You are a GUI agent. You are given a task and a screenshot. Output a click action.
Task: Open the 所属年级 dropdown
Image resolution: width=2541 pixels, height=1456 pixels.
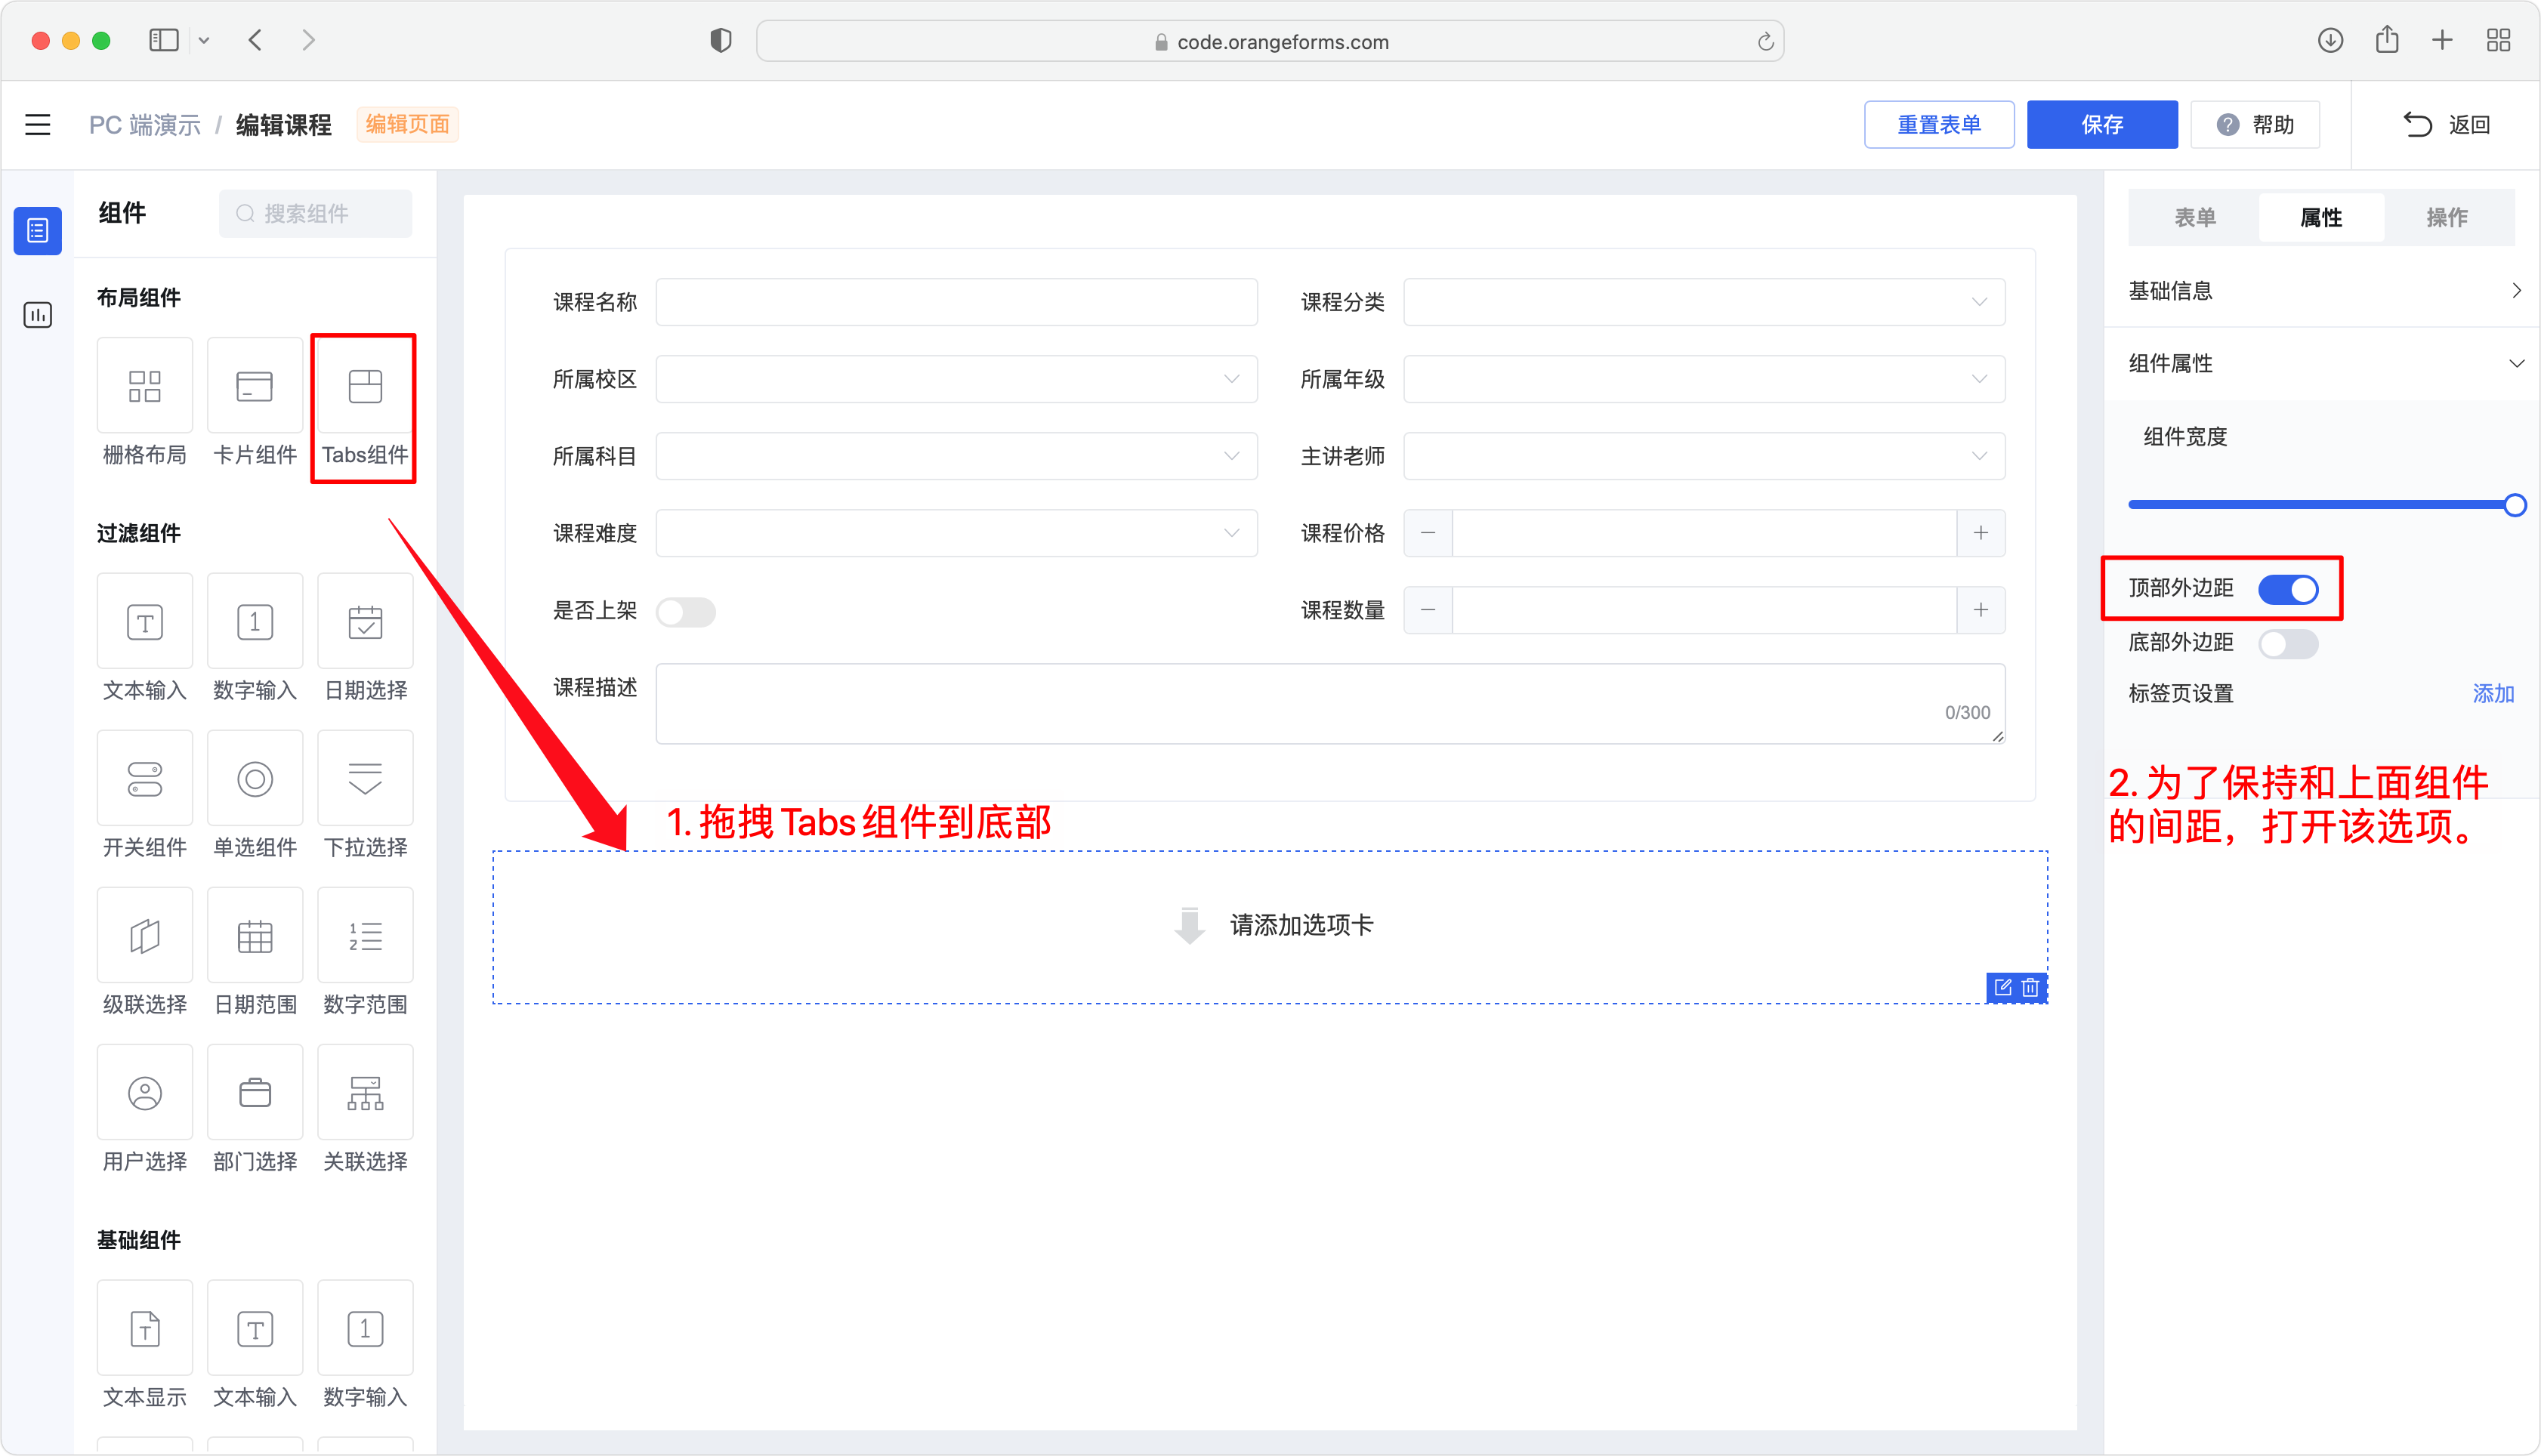(x=1704, y=379)
